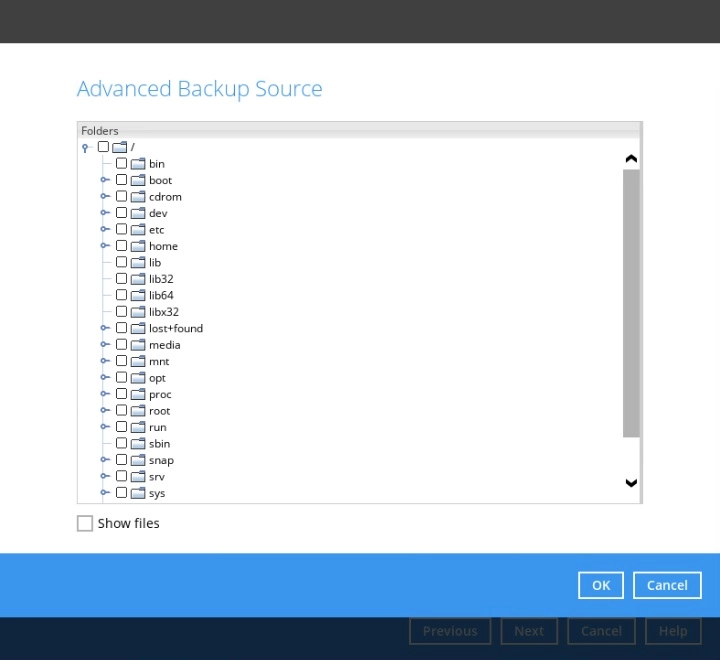Expand the run folder node

click(105, 427)
